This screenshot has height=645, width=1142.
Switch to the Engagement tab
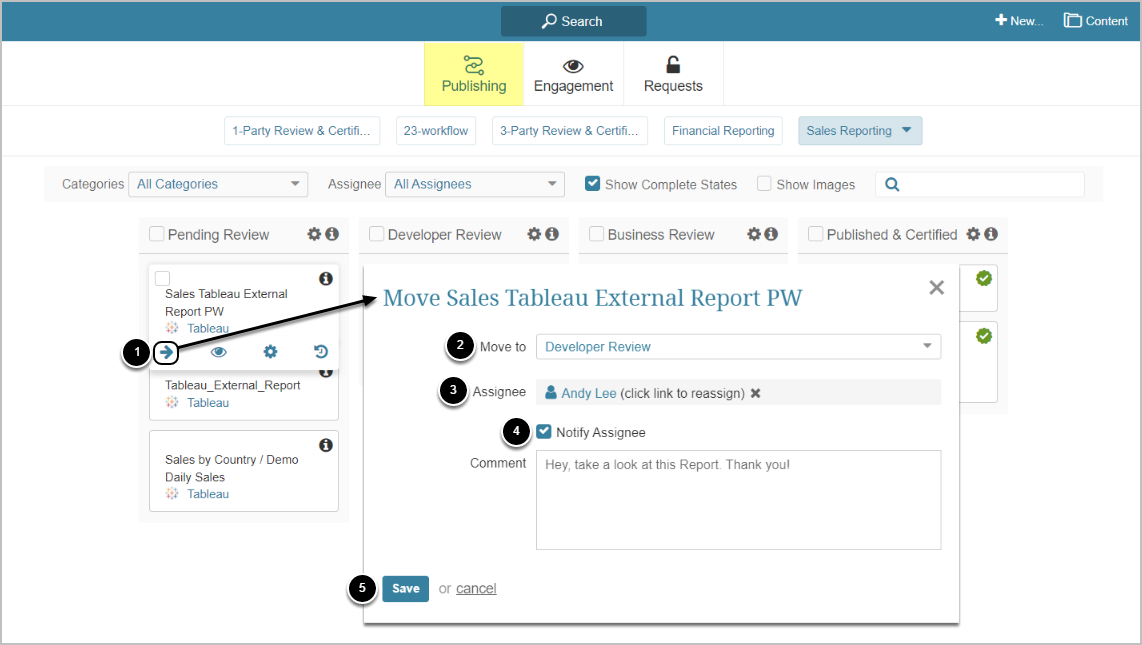pyautogui.click(x=573, y=75)
